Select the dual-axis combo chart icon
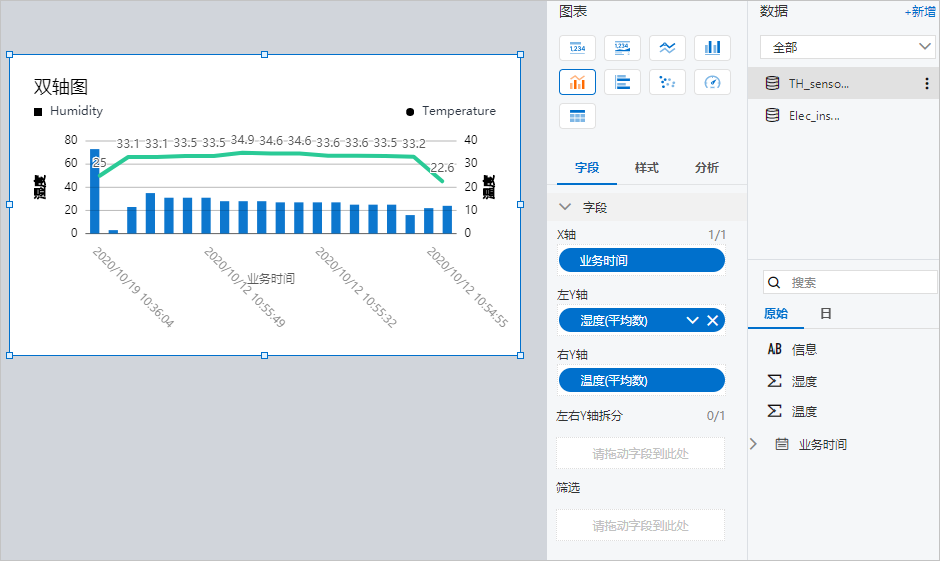This screenshot has height=561, width=940. click(x=577, y=82)
